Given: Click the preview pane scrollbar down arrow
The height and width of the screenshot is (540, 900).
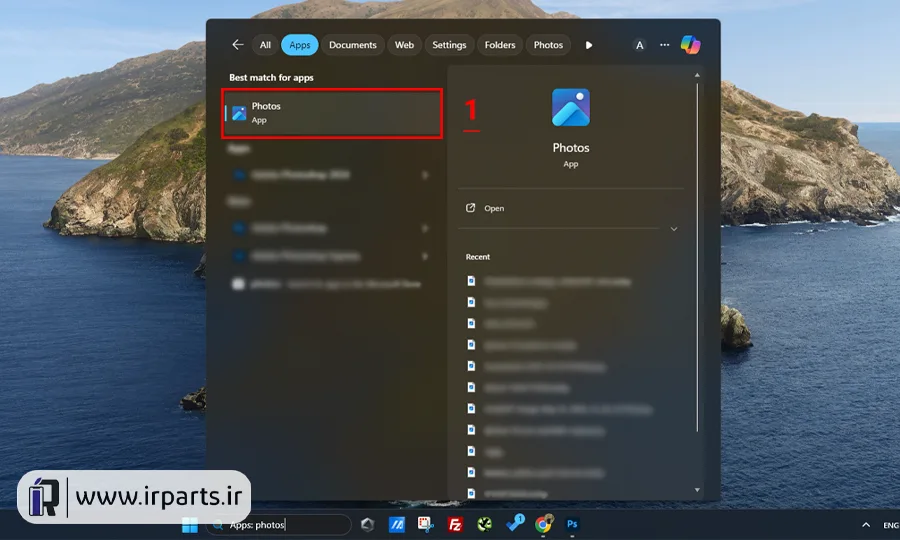Looking at the screenshot, I should pos(697,490).
